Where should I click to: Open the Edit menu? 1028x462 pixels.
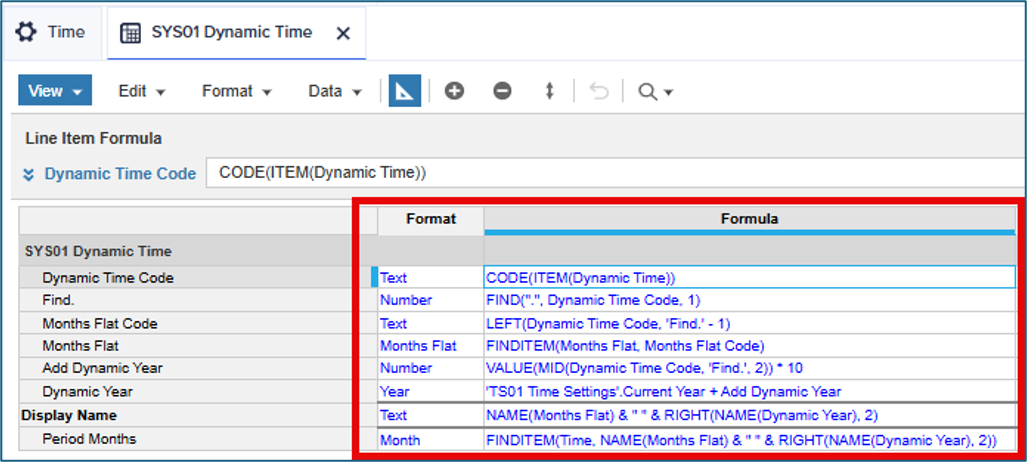[141, 91]
